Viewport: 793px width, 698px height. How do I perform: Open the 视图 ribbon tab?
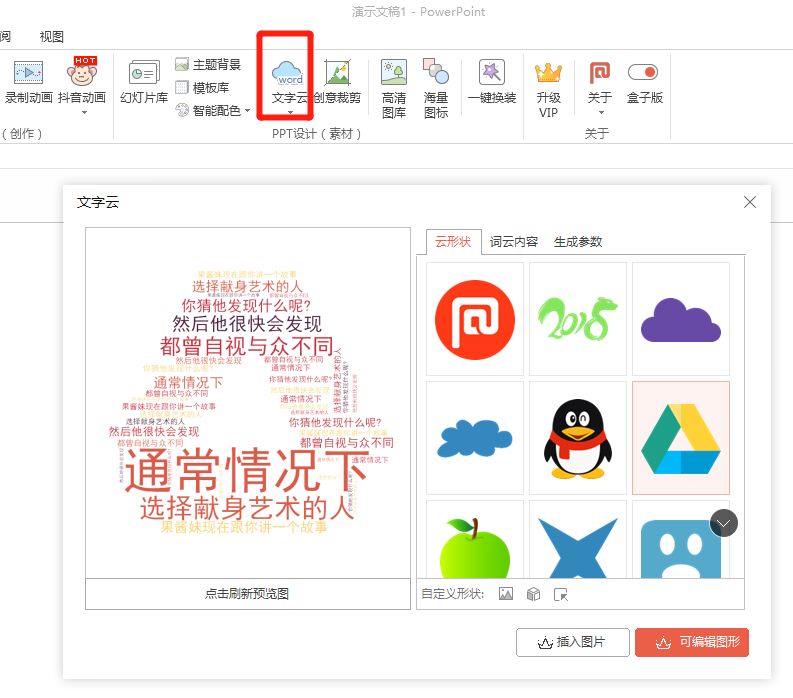pyautogui.click(x=52, y=36)
